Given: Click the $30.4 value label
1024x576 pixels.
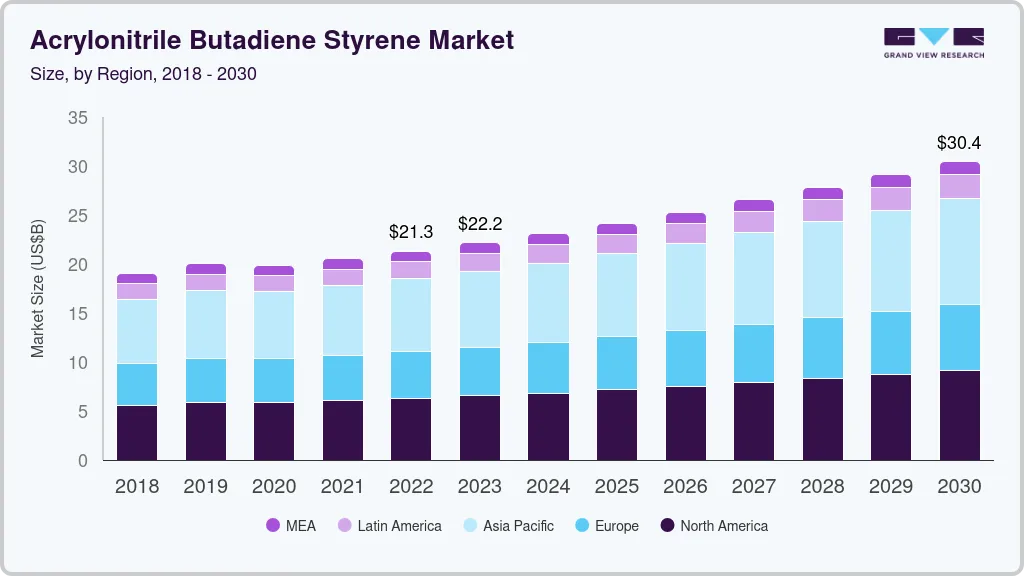Looking at the screenshot, I should 960,143.
